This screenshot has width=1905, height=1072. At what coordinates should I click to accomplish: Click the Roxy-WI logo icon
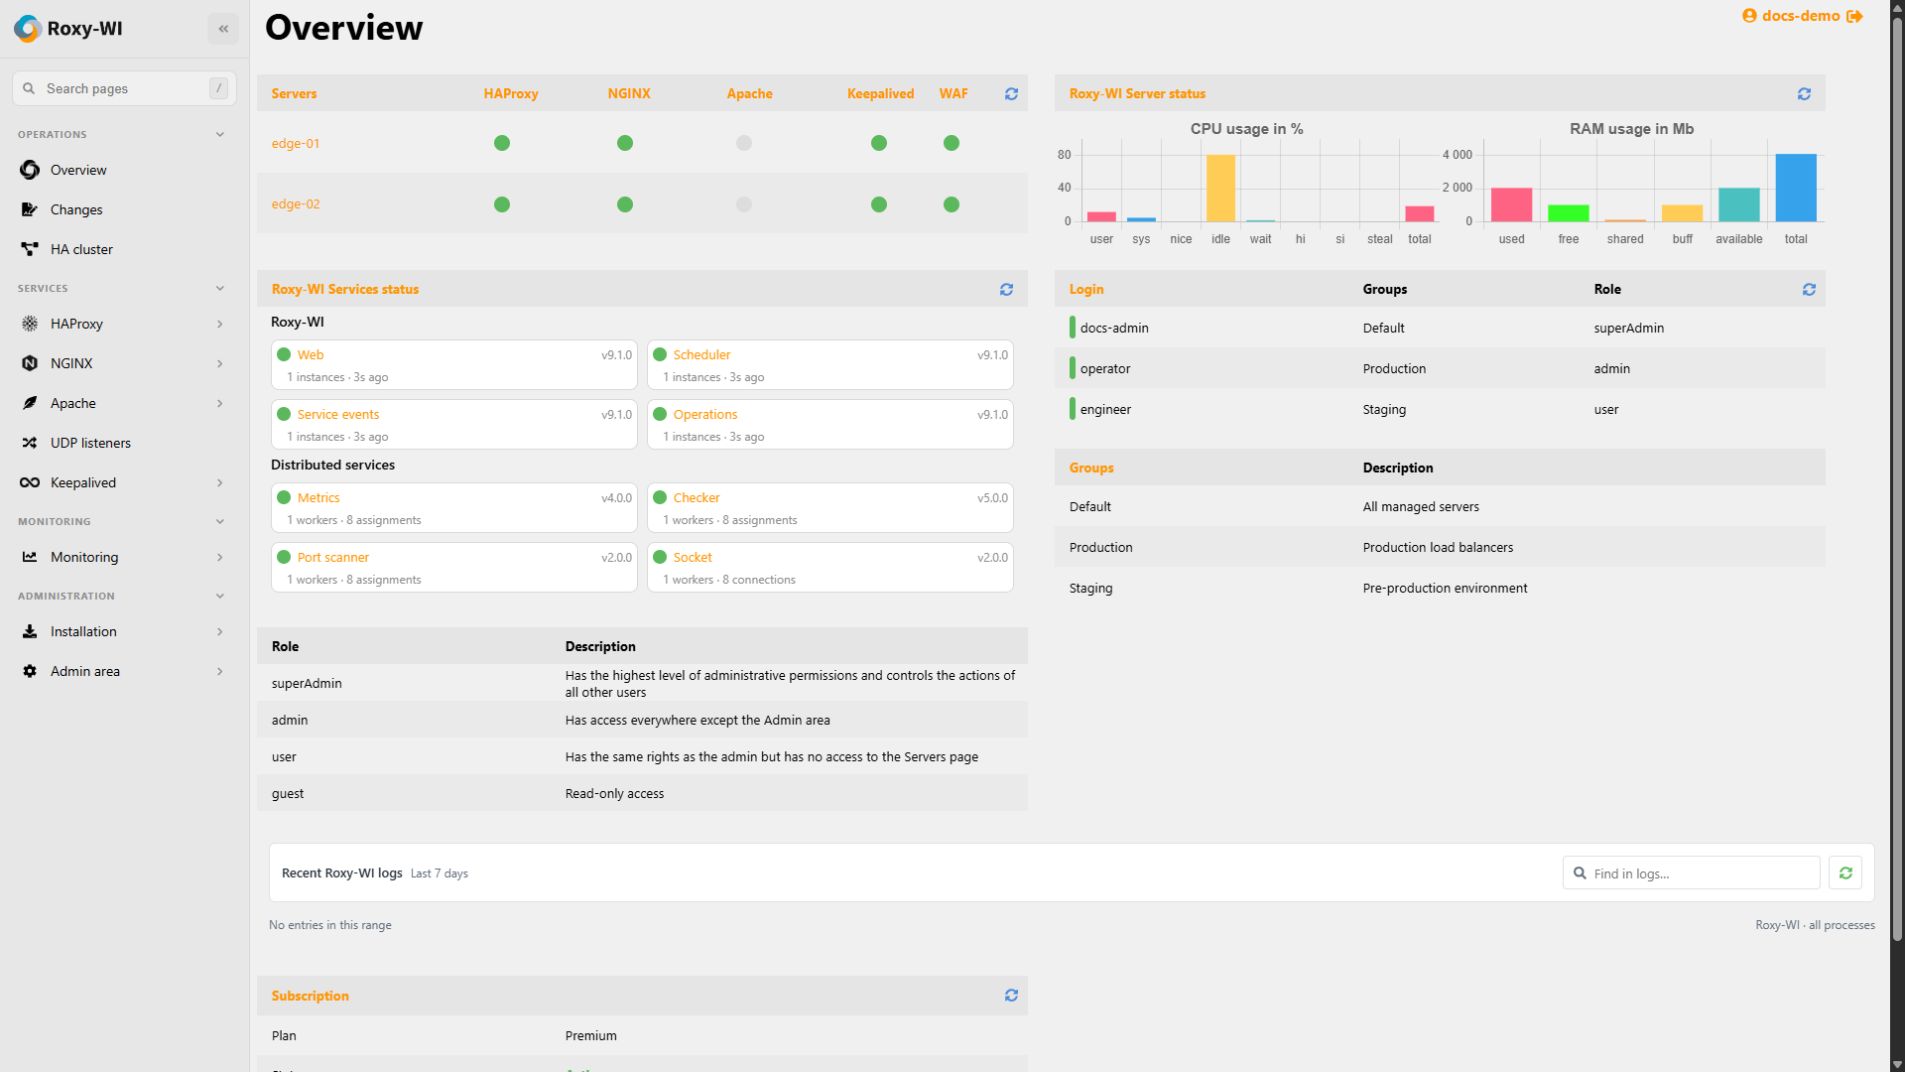(x=27, y=28)
